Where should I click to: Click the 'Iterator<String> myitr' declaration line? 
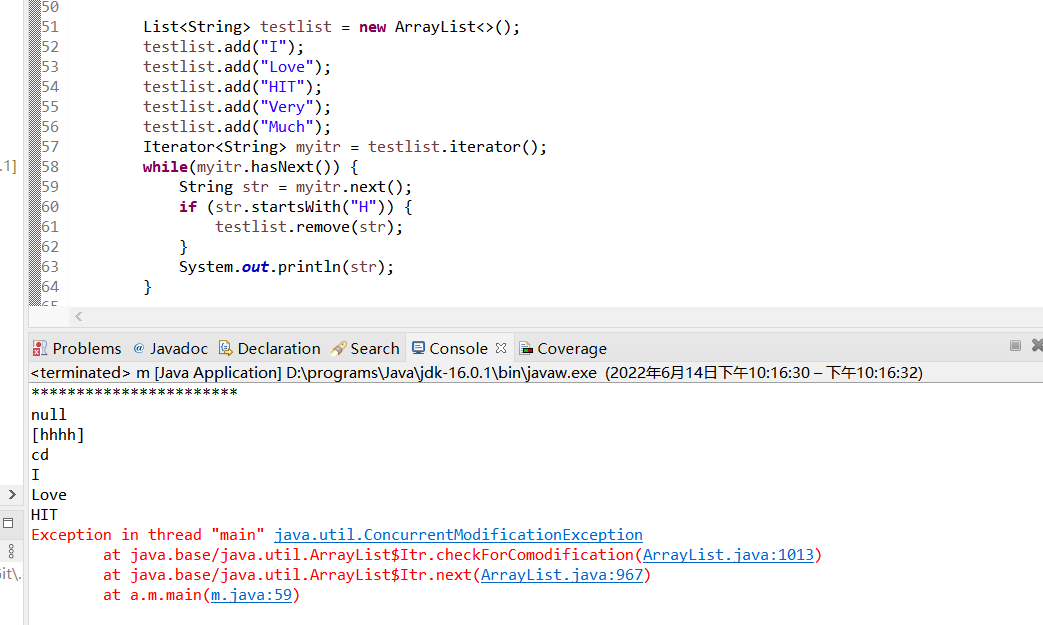345,147
